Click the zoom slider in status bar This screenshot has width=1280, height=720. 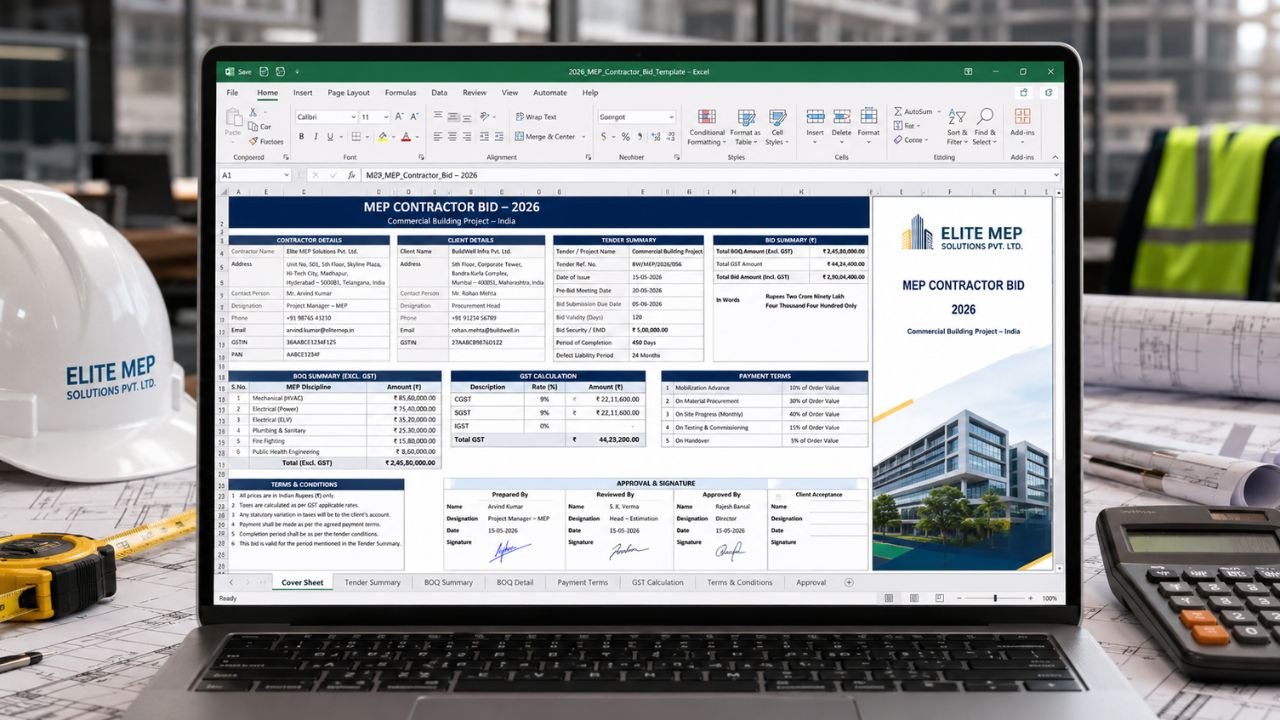click(994, 598)
